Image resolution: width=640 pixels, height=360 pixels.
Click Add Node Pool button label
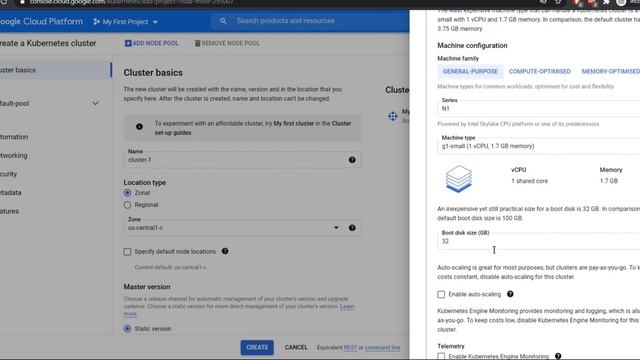[155, 43]
